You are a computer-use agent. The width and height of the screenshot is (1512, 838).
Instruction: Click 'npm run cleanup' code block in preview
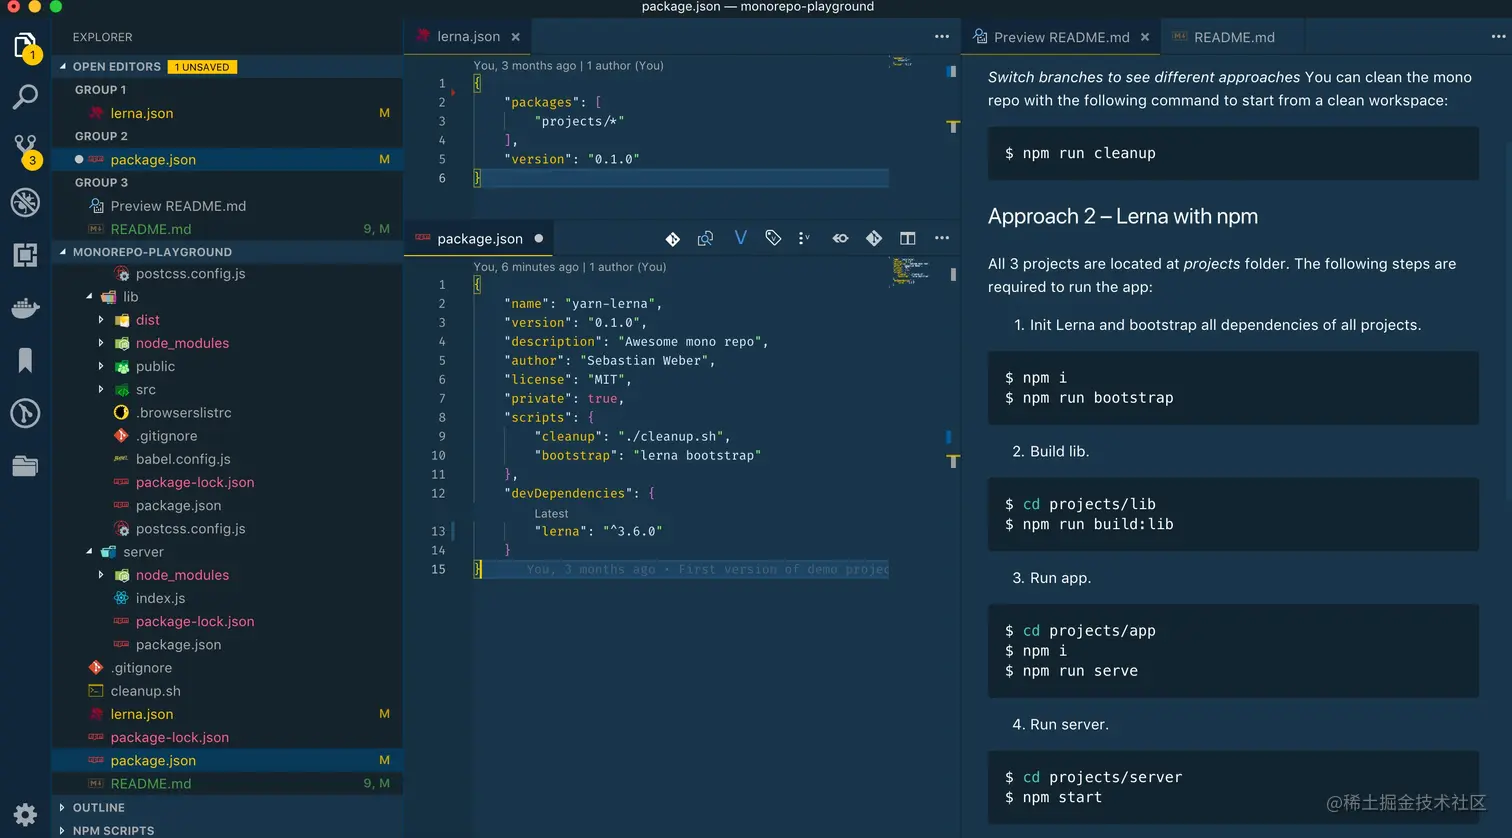[x=1233, y=153]
